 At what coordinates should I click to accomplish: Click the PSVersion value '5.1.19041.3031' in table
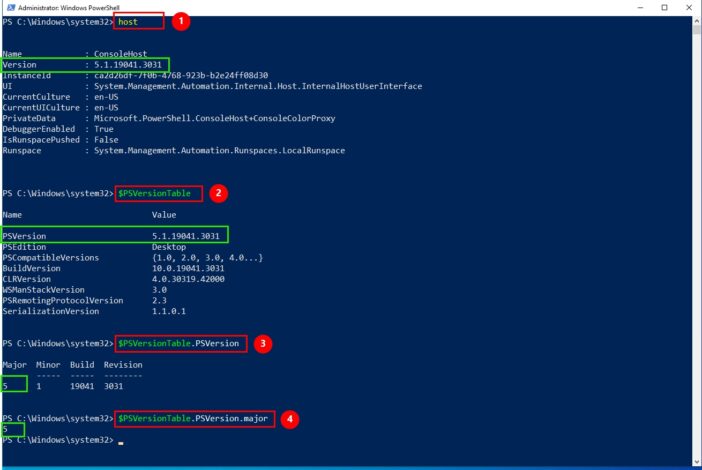(186, 236)
